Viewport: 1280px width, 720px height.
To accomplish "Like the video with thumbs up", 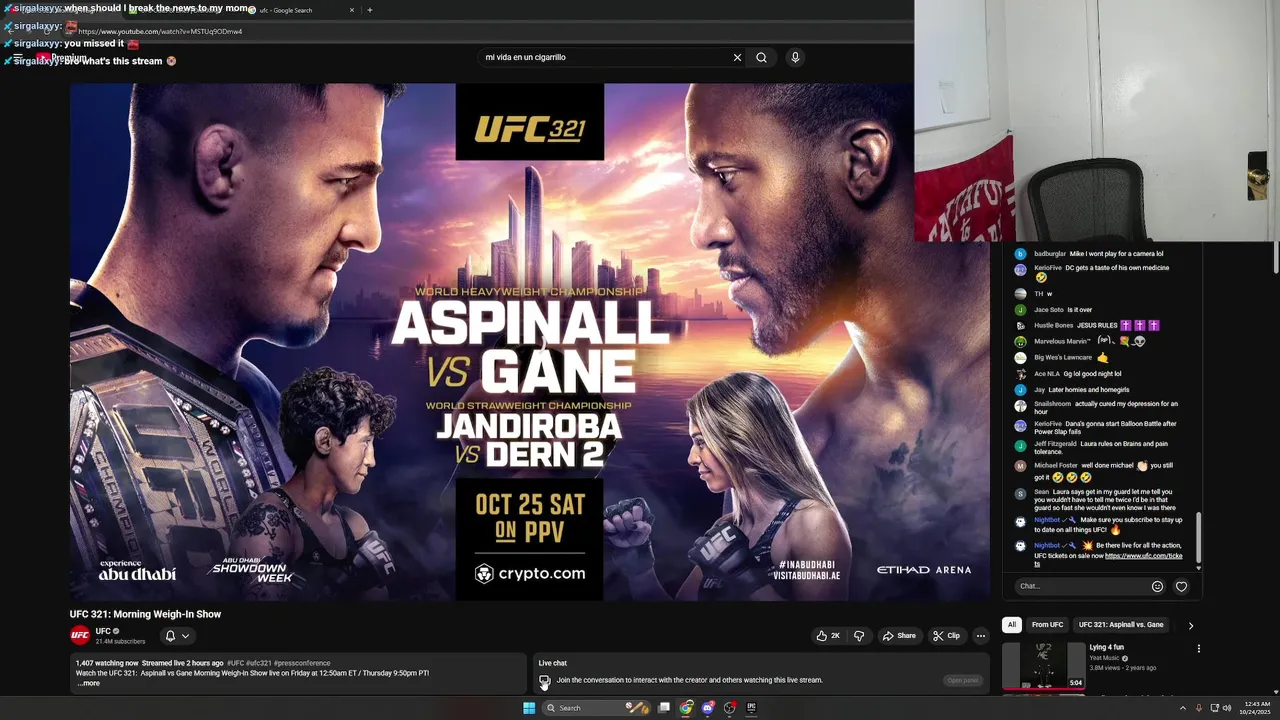I will (x=828, y=636).
